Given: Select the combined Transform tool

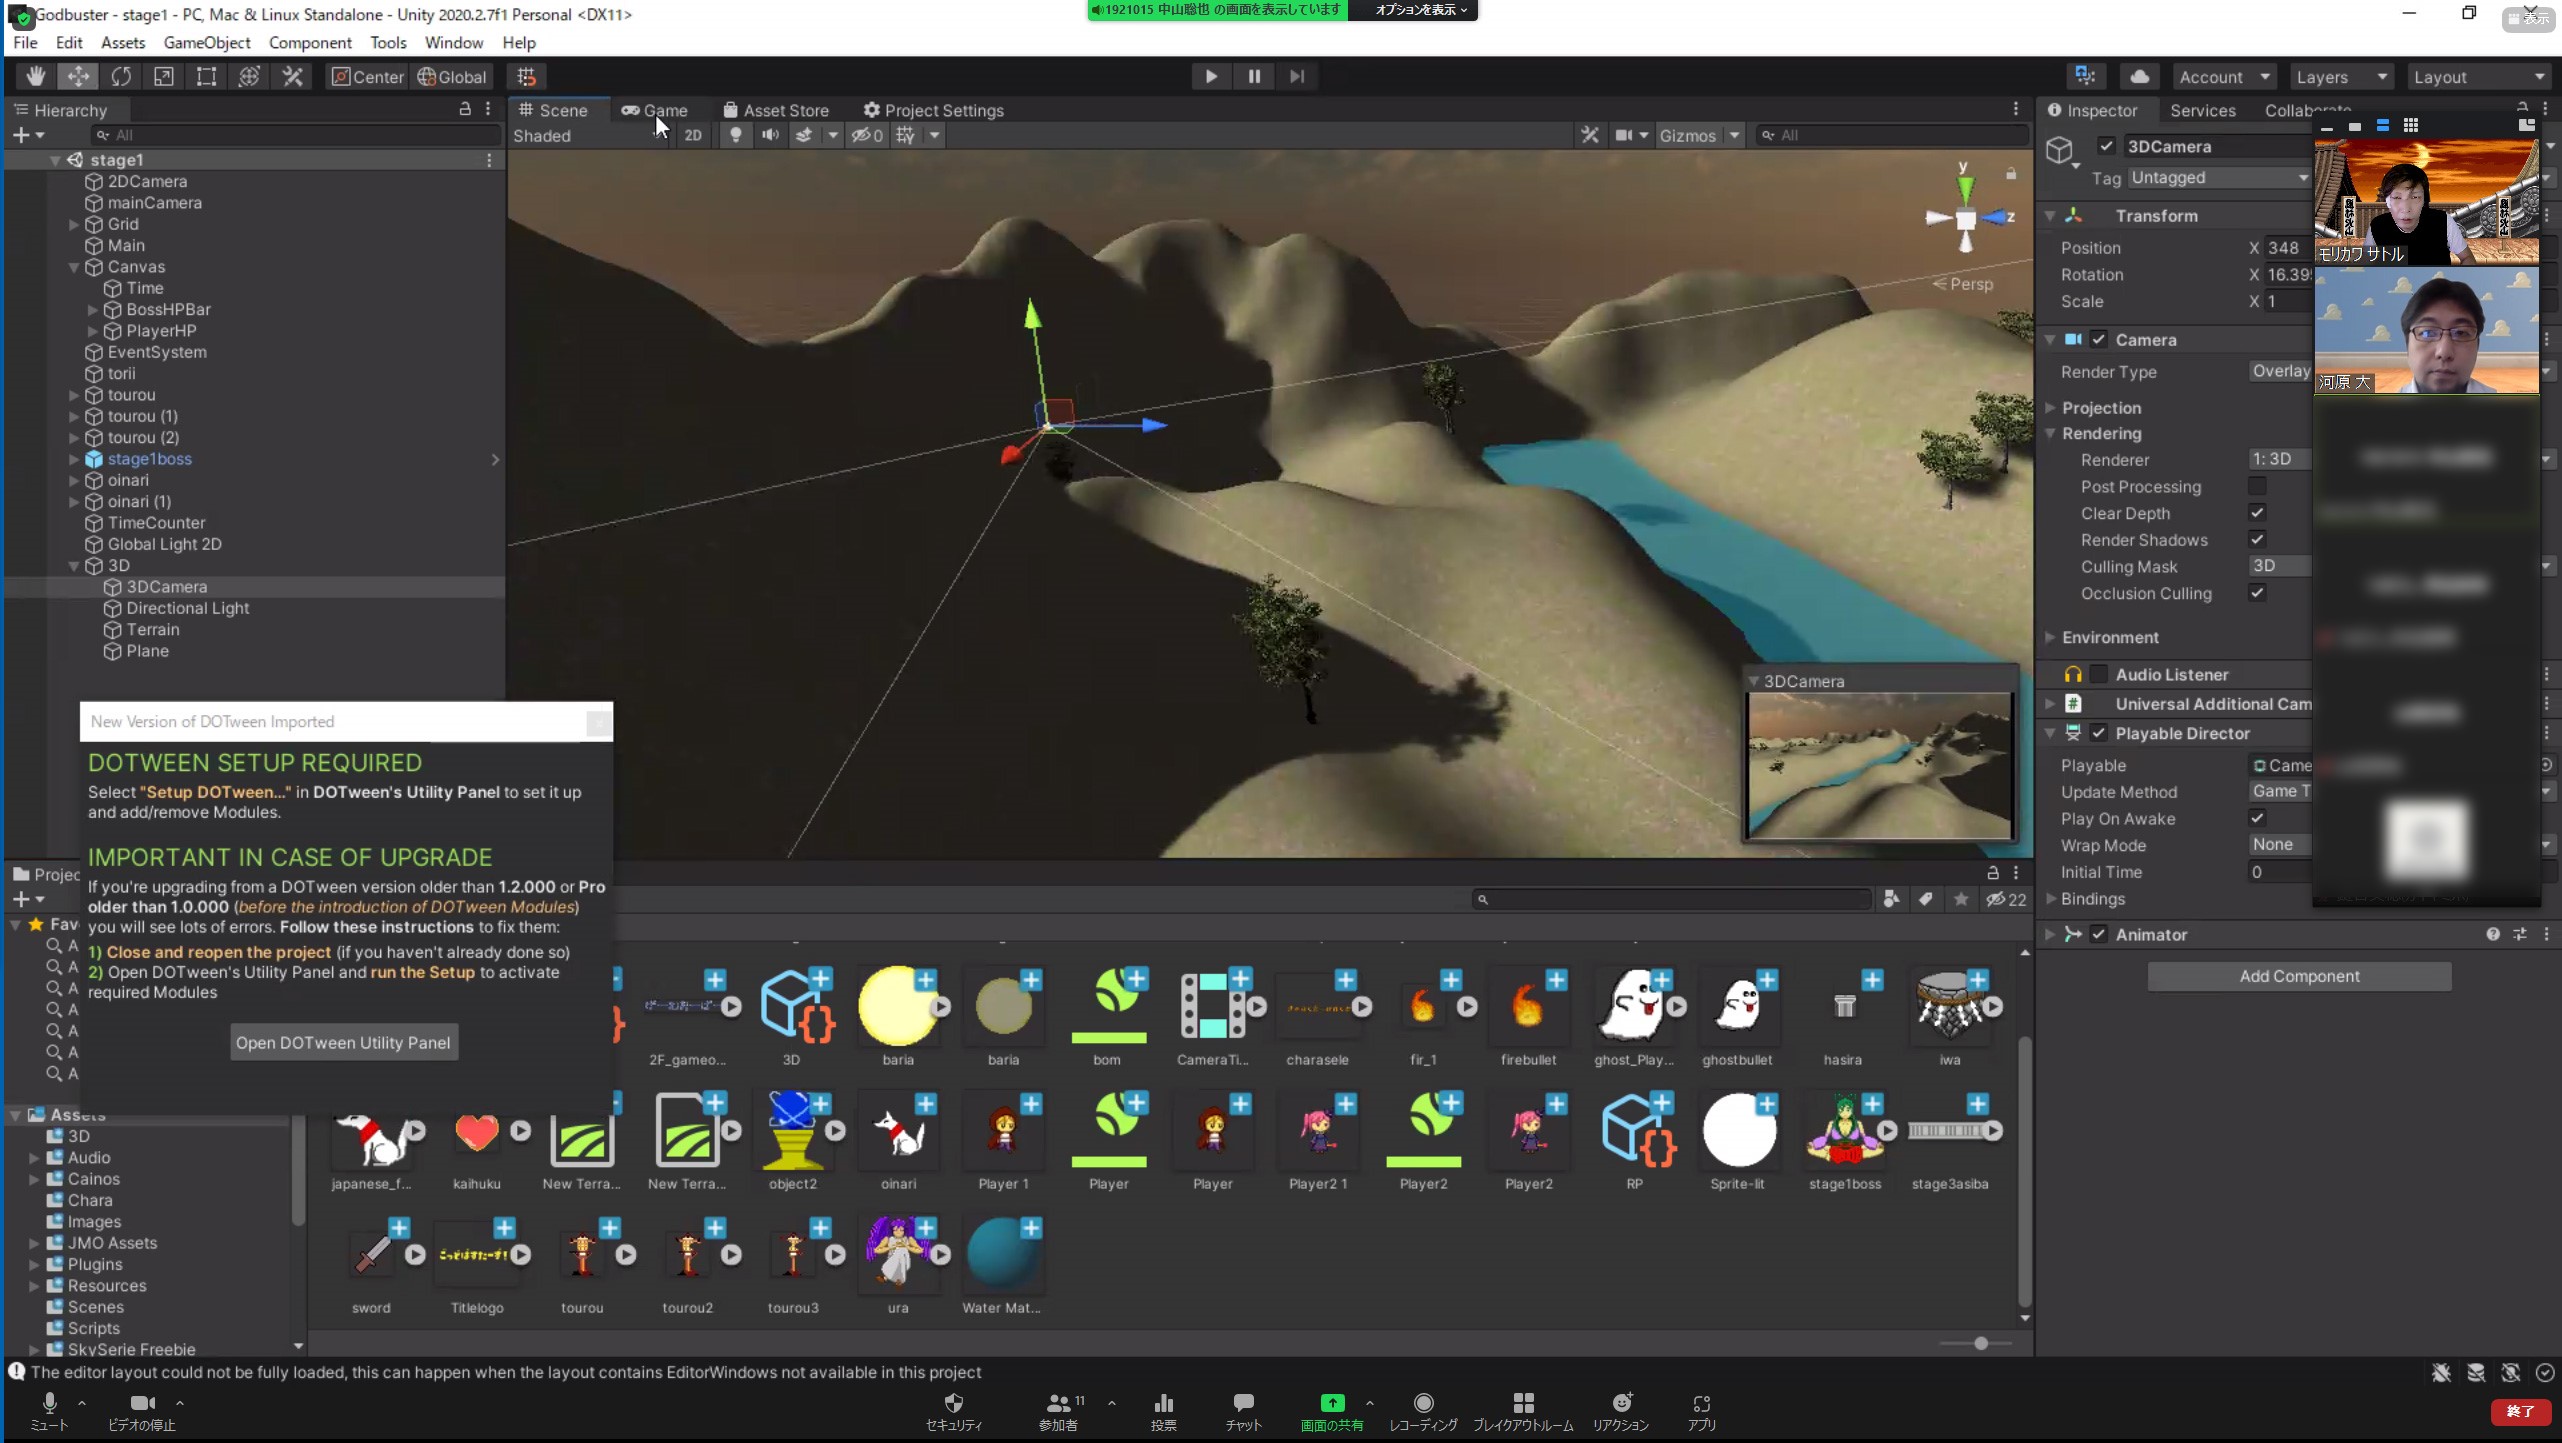Looking at the screenshot, I should coord(249,77).
